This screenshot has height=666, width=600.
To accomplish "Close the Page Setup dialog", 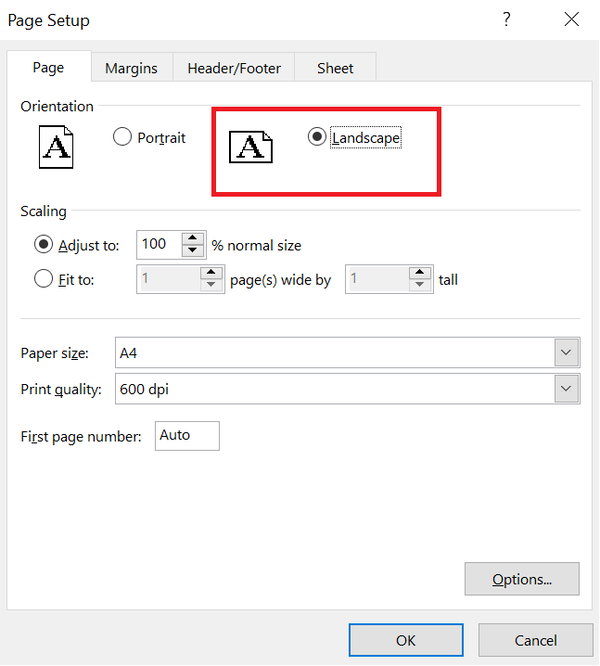I will click(572, 19).
